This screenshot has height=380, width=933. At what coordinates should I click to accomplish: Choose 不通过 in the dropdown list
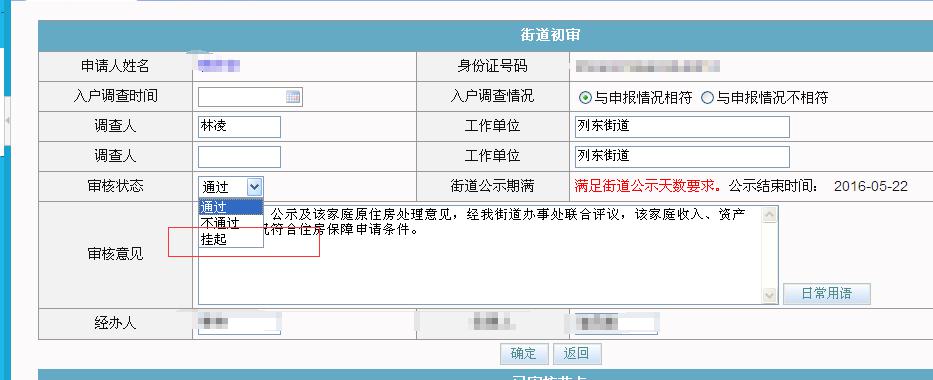pos(230,224)
